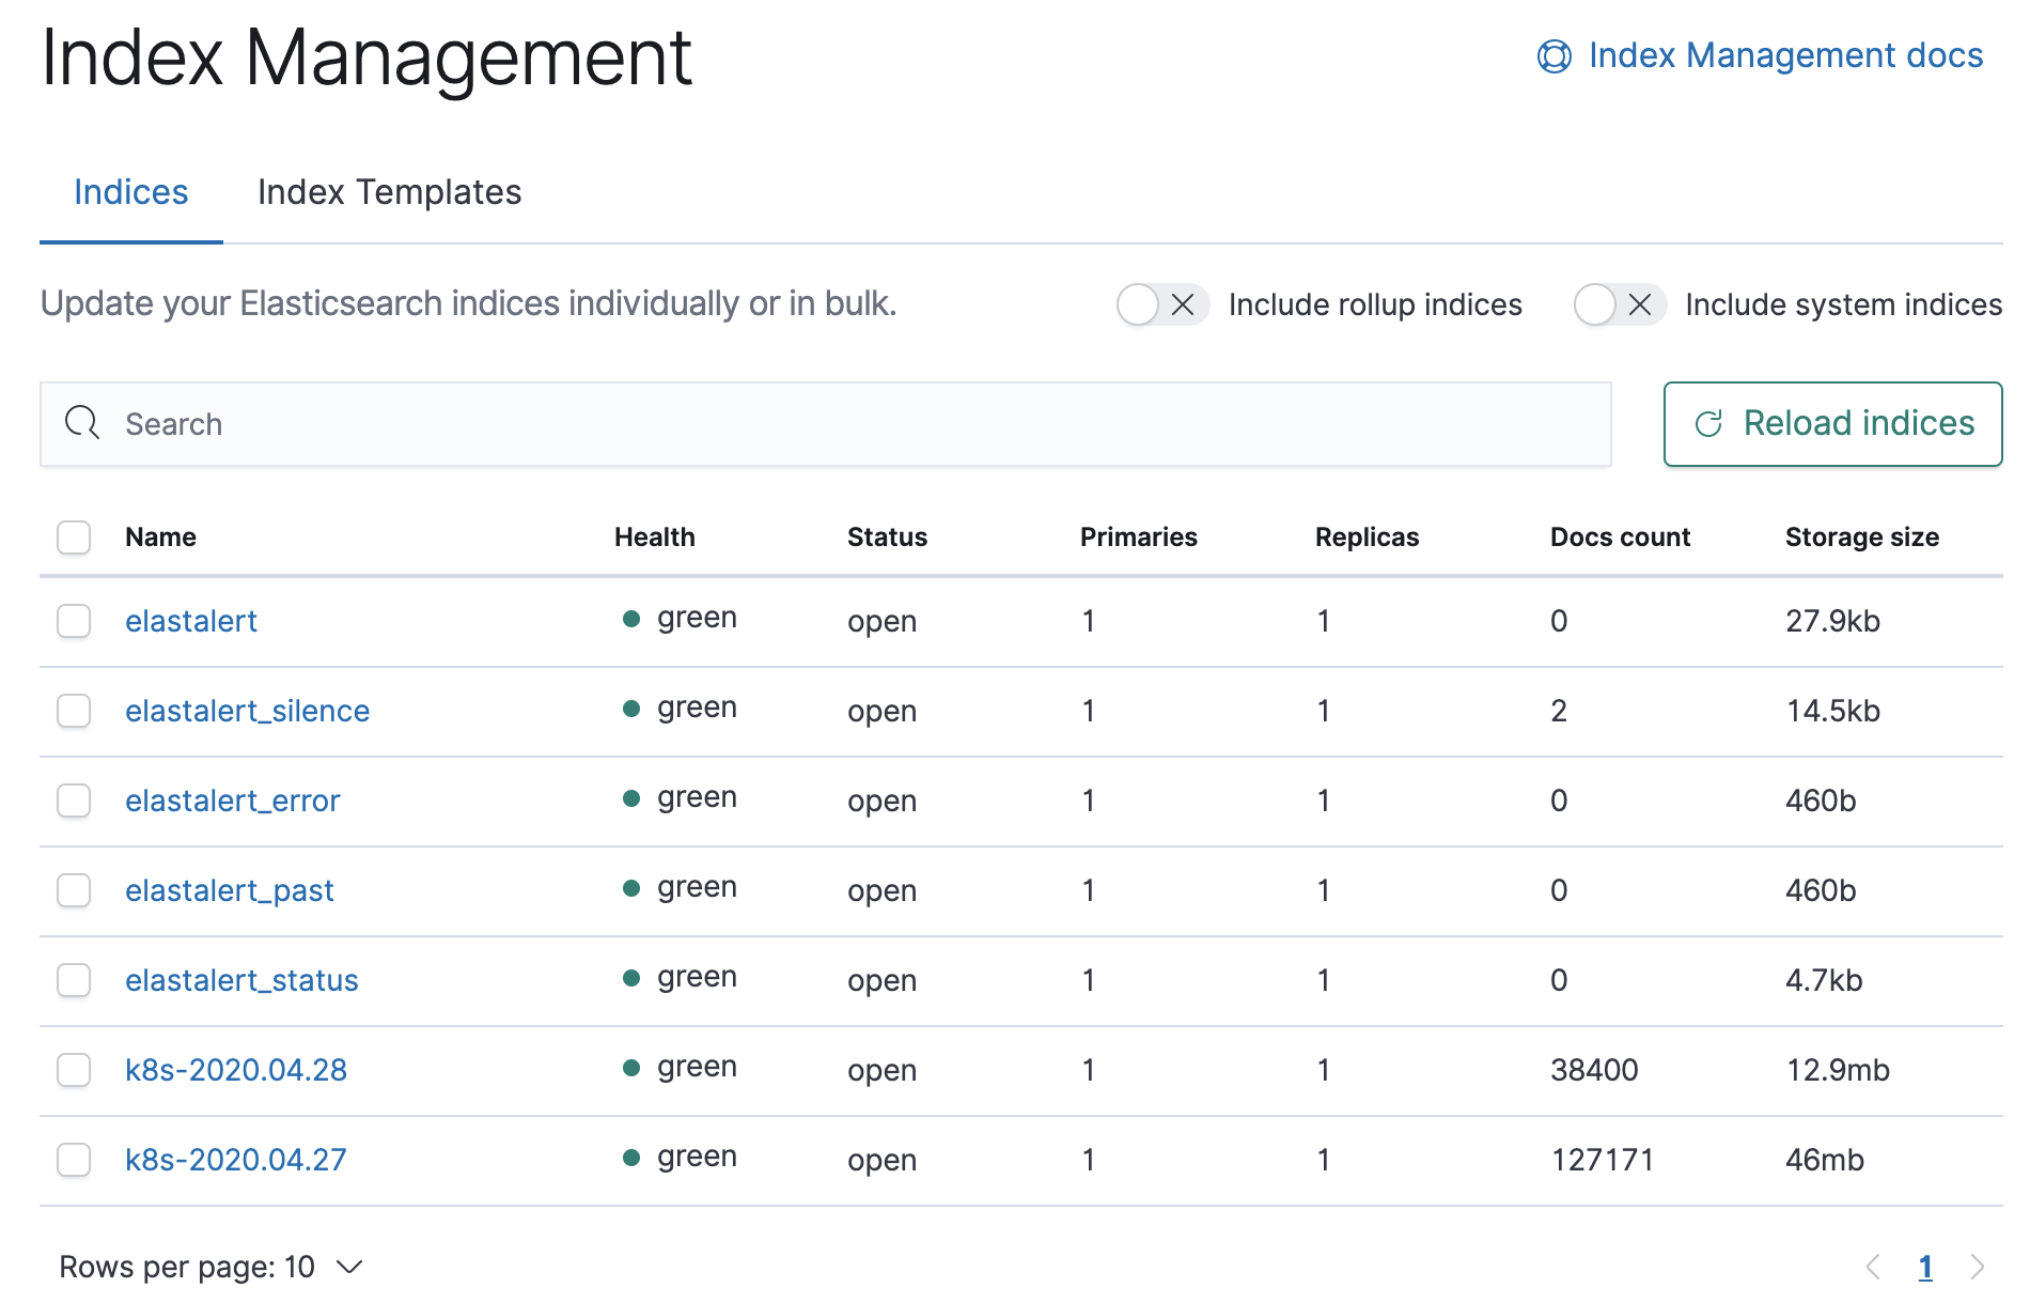
Task: Sort by Replicas column header
Action: point(1366,537)
